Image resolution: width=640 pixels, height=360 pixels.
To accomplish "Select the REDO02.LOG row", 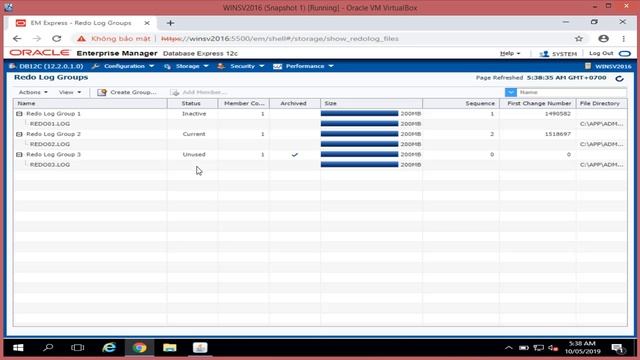I will pos(320,144).
